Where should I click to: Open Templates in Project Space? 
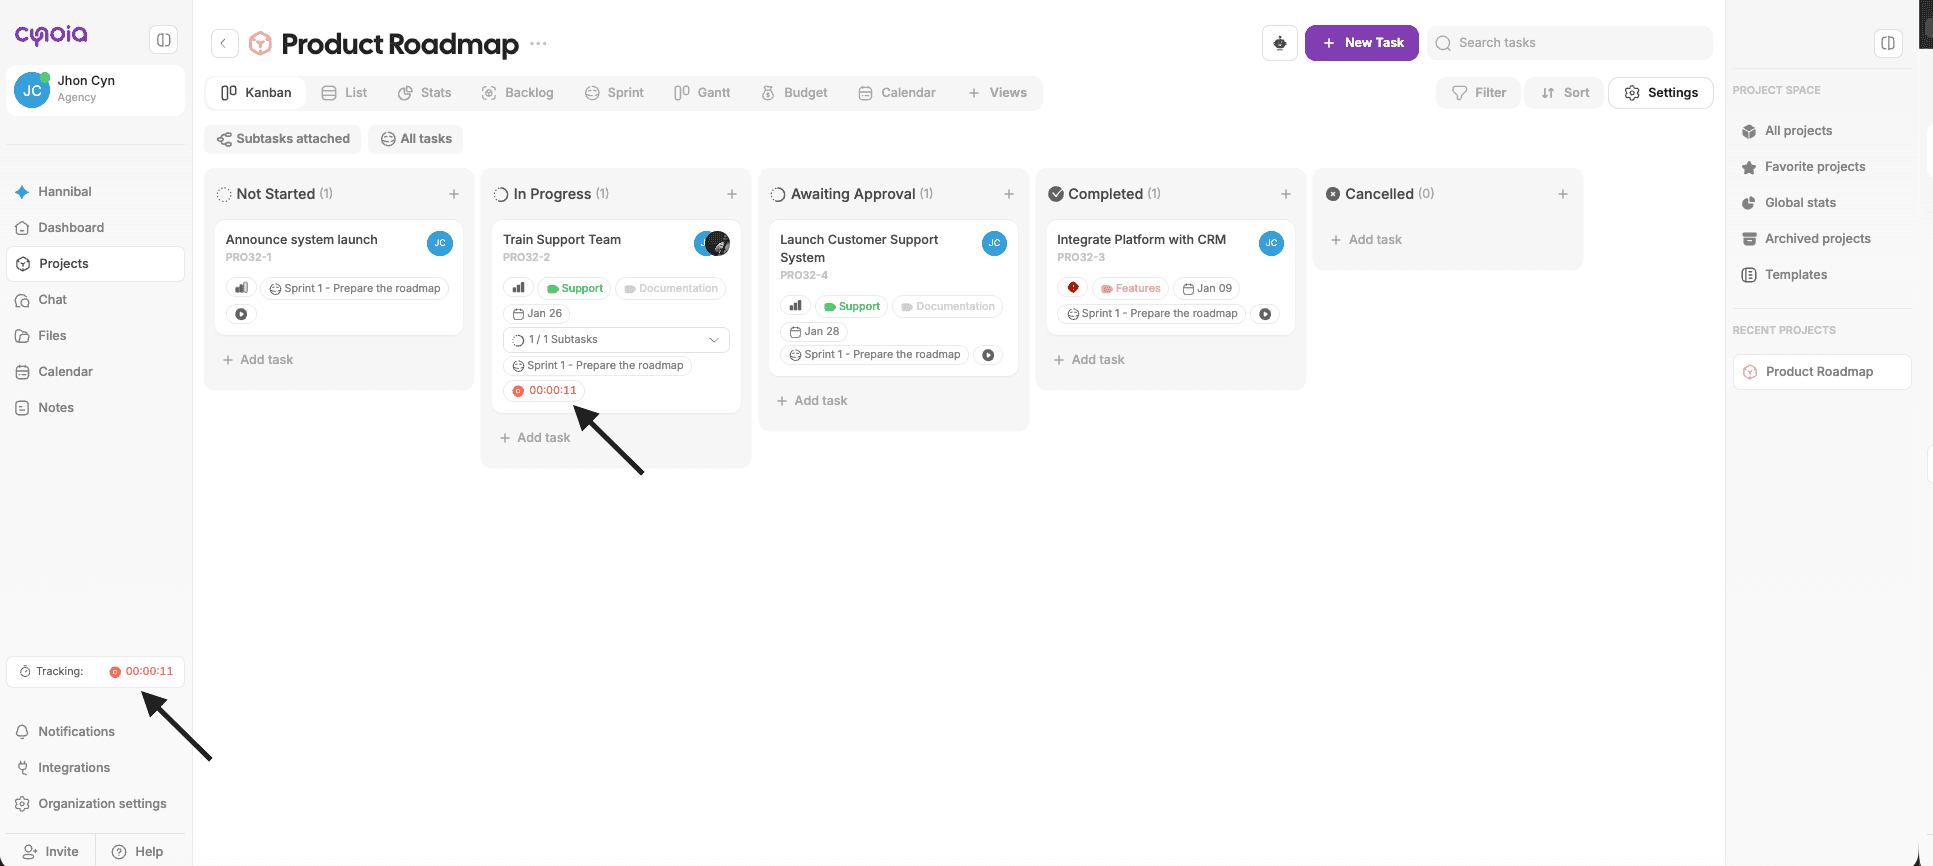click(x=1795, y=275)
